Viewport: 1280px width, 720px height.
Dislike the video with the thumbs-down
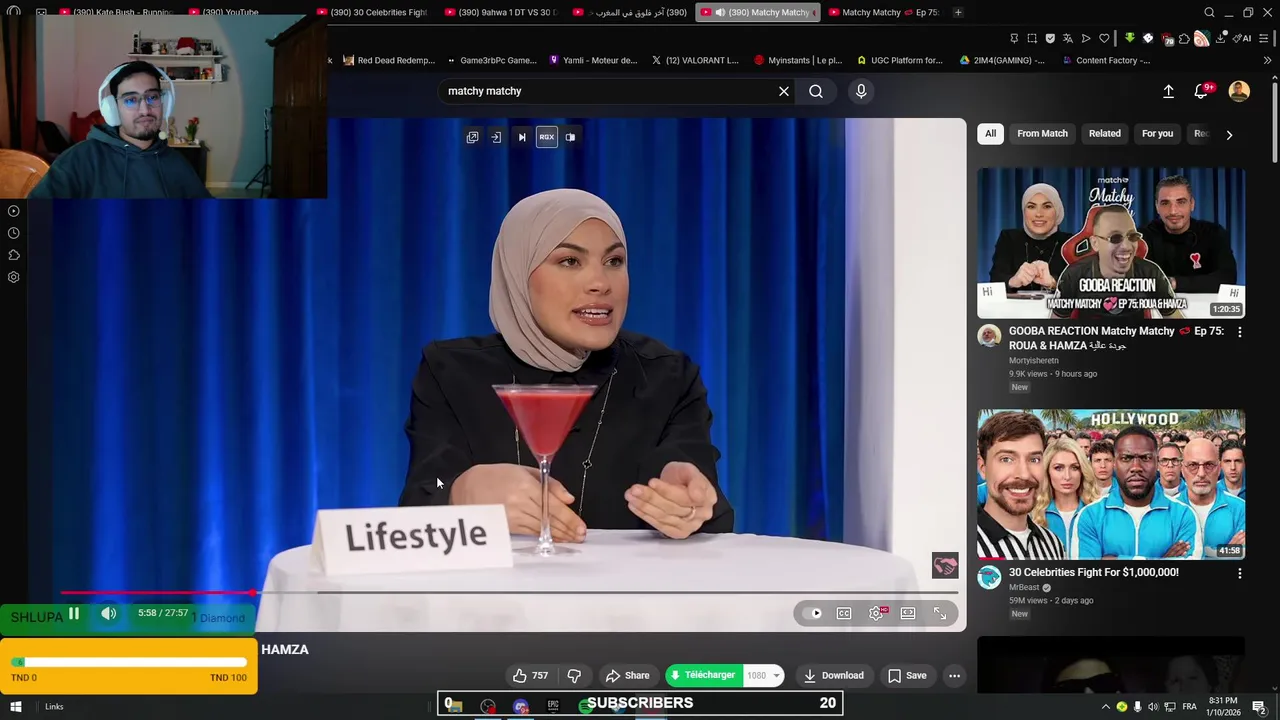(x=574, y=676)
